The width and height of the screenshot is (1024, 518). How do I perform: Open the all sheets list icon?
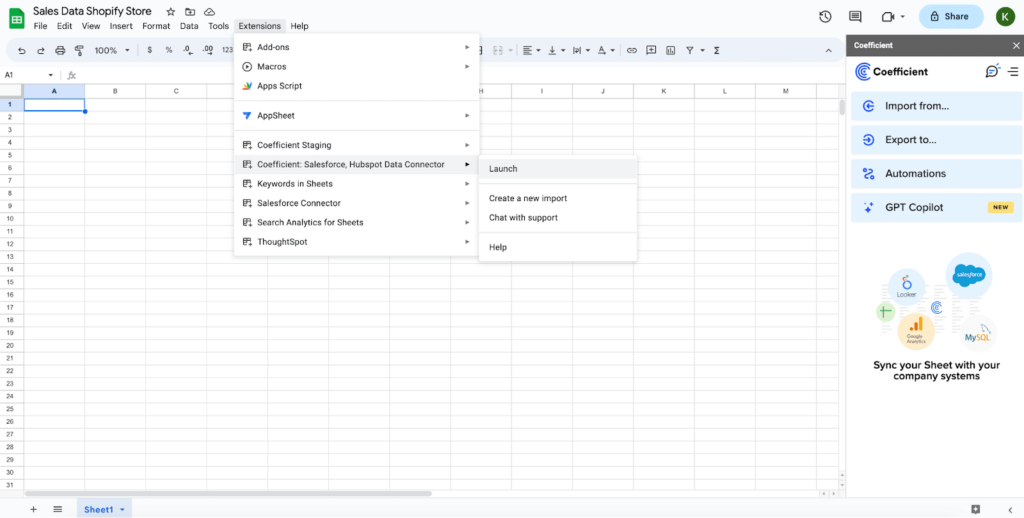[57, 510]
